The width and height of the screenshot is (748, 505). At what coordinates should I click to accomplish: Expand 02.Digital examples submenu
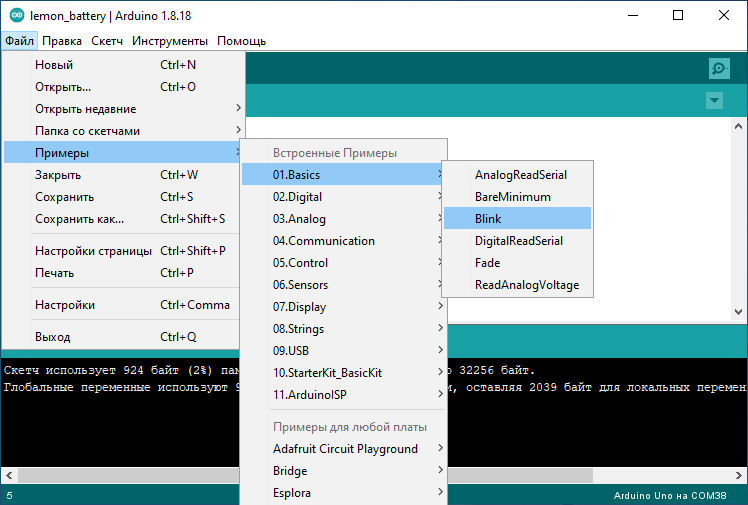[x=343, y=196]
